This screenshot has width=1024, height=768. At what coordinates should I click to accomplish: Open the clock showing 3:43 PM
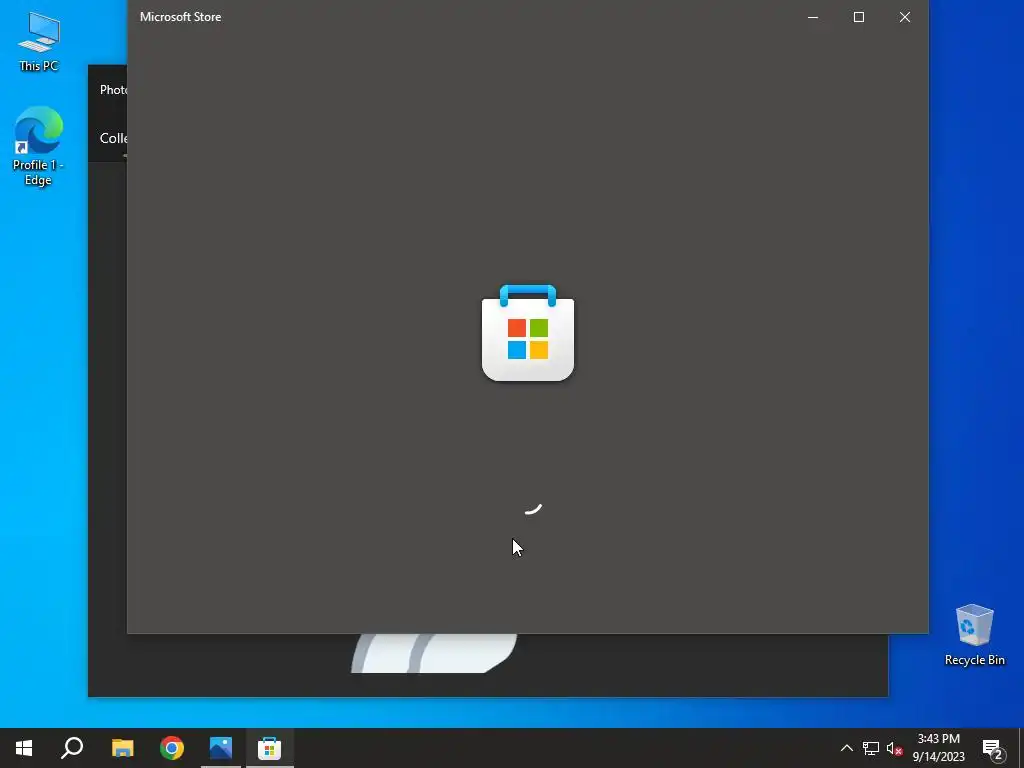coord(938,748)
